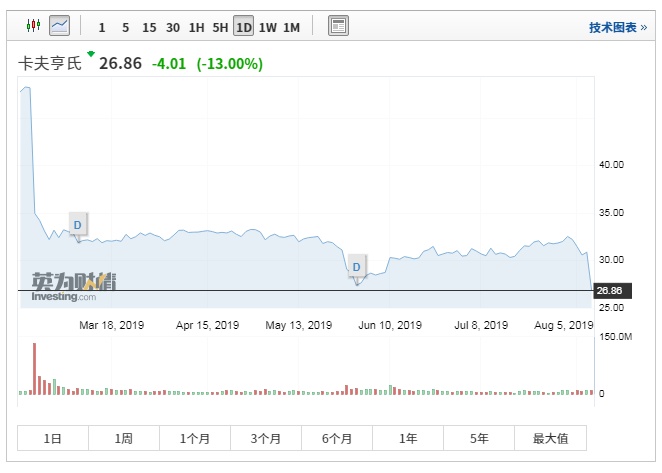The image size is (662, 473).
Task: Select the area line chart icon
Action: [59, 25]
